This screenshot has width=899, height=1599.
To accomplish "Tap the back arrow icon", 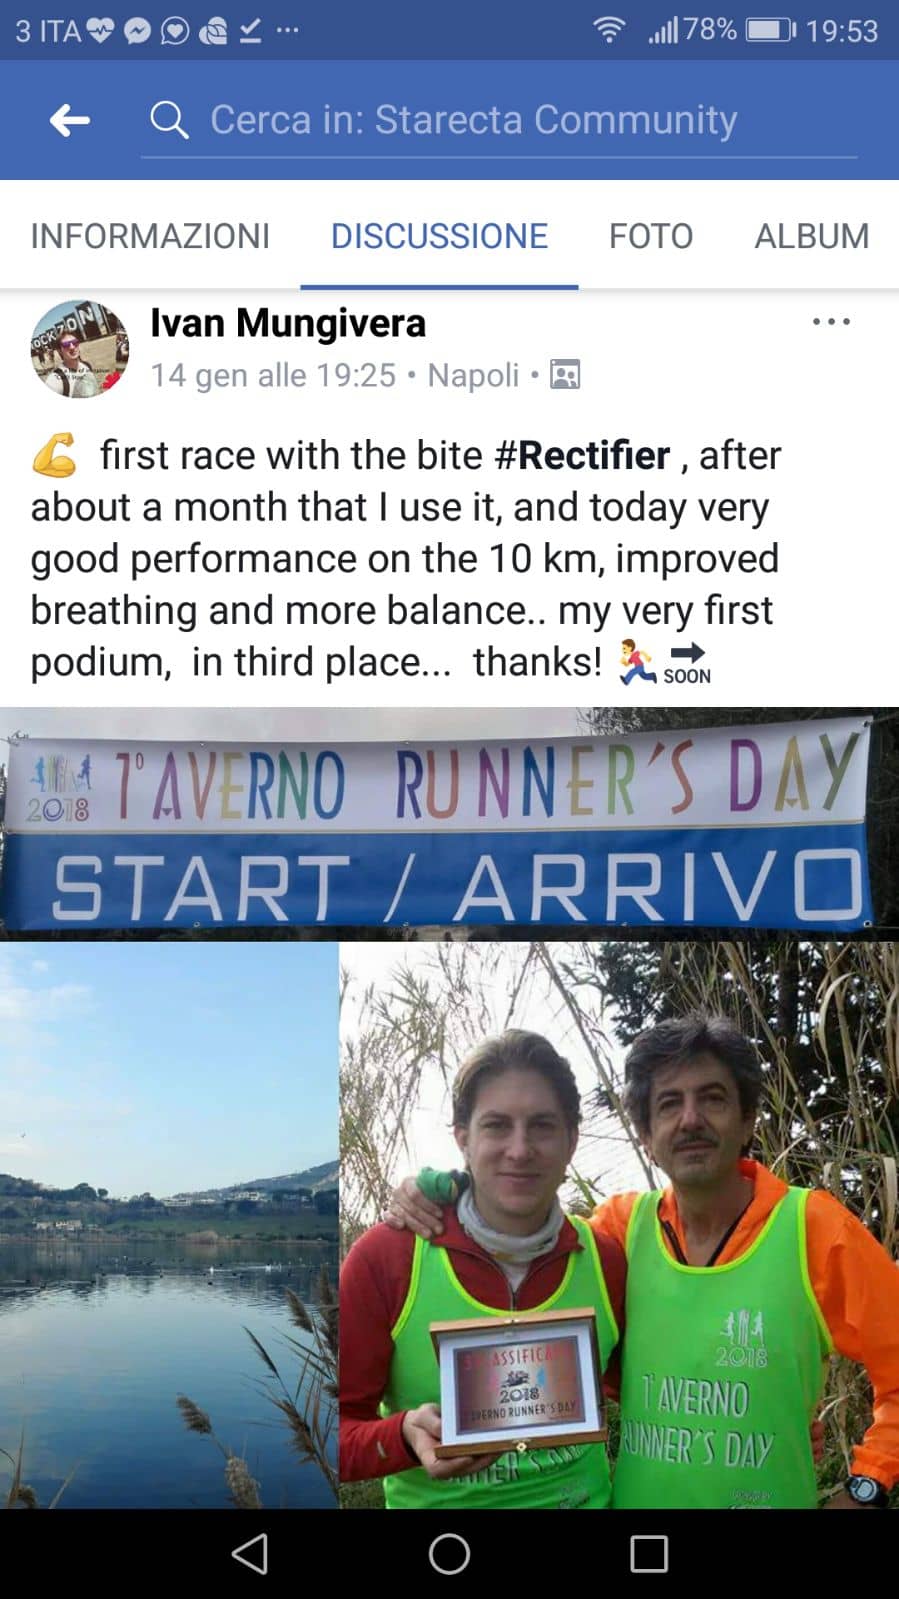I will click(70, 121).
